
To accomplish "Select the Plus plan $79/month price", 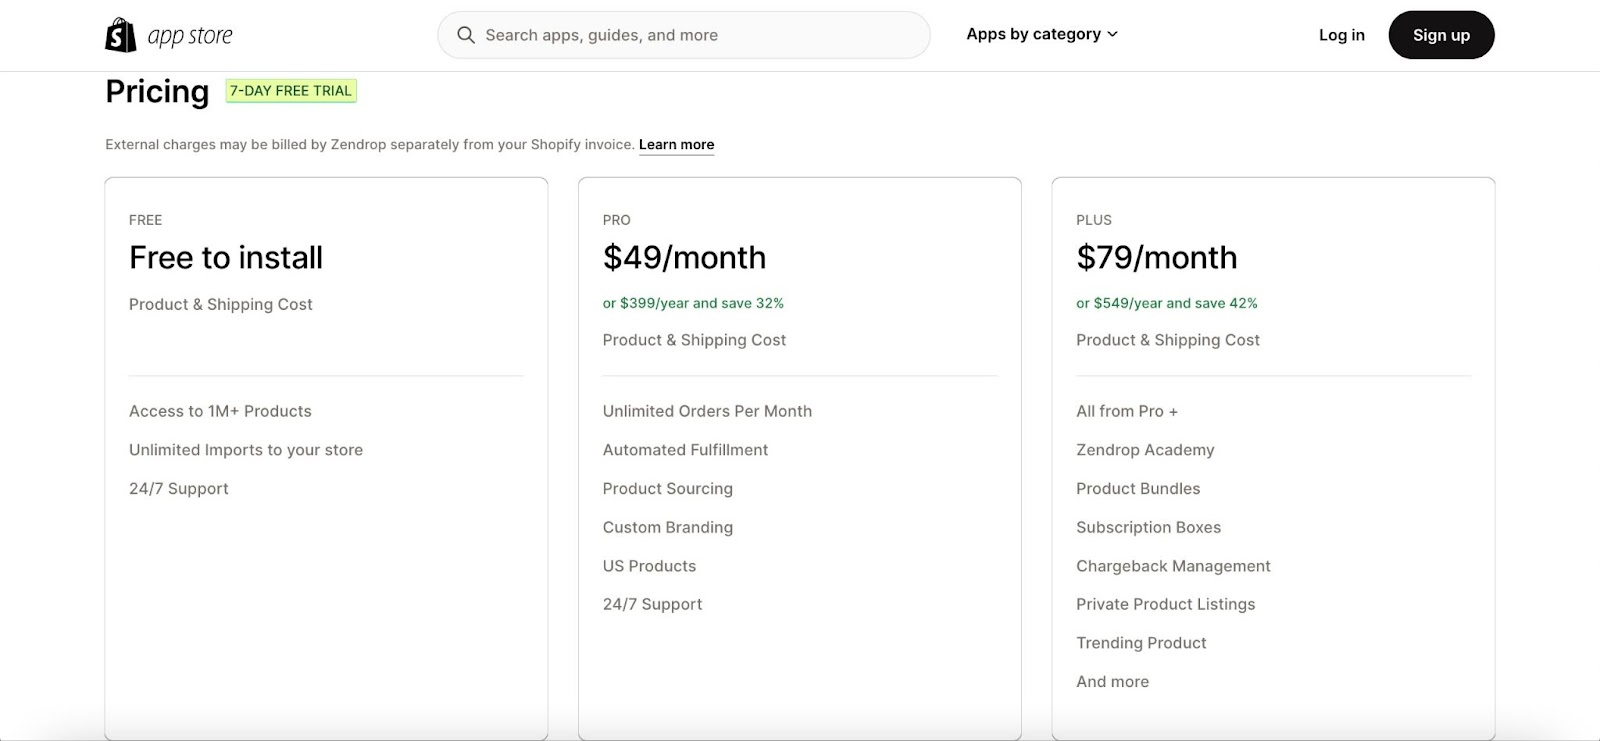I will pos(1156,257).
